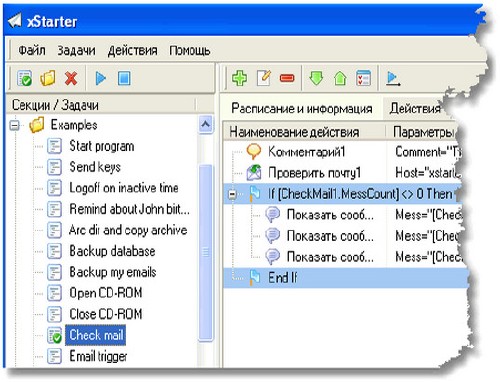
Task: Edit action with the pencil note icon
Action: (x=264, y=78)
